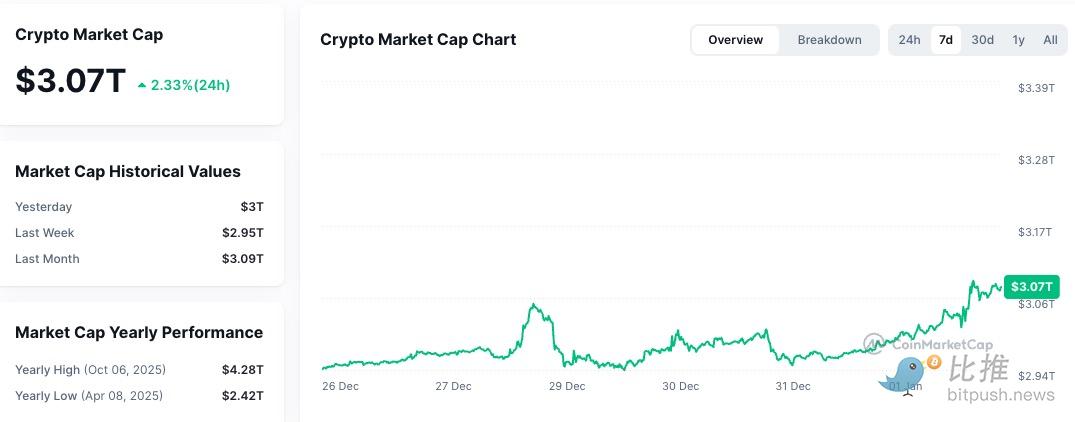
Task: Click the green up-arrow beside 2.33%
Action: 142,85
